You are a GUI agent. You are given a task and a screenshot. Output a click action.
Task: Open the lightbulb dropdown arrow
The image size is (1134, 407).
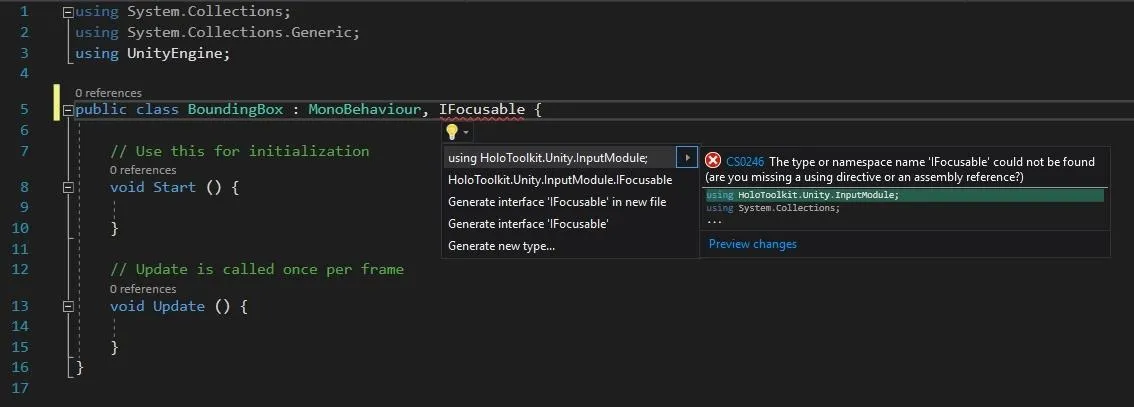(466, 133)
